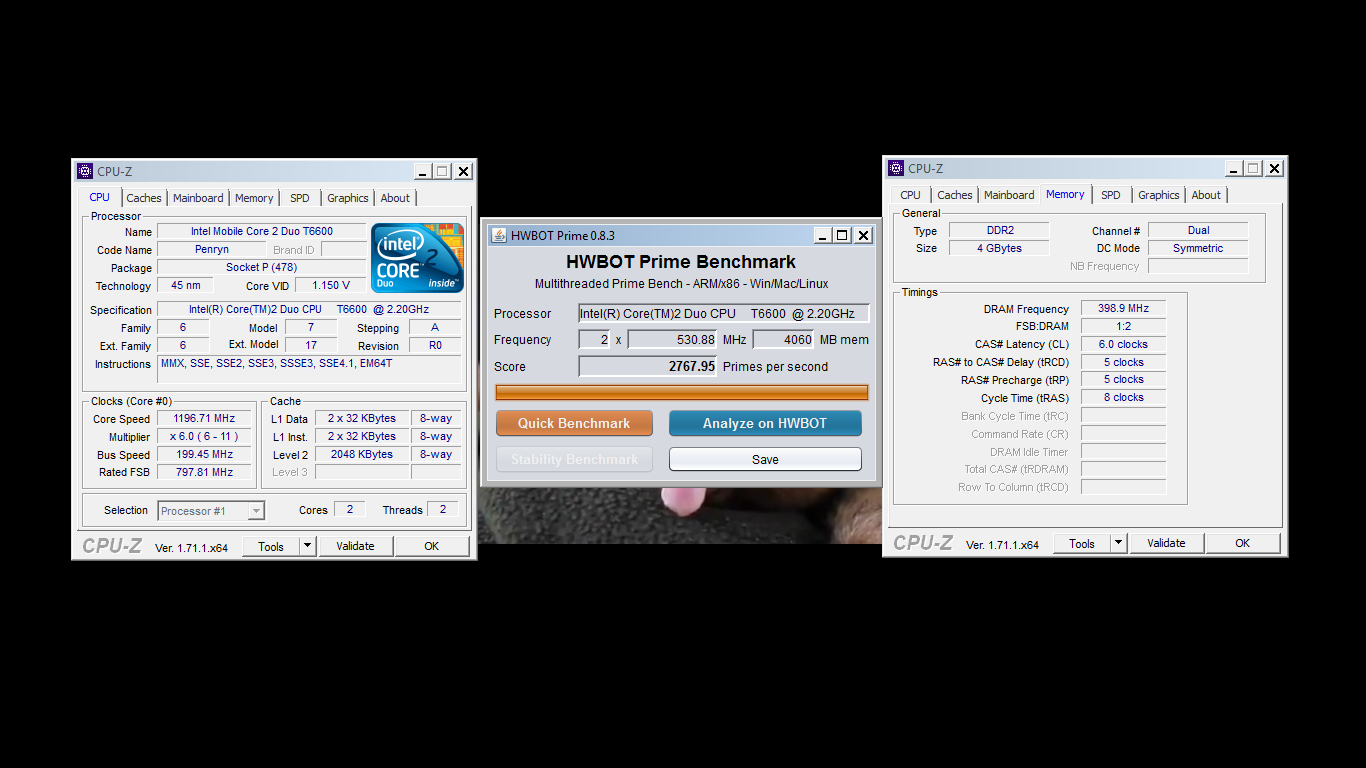Open the Graphics tab in left CPU-Z window
Image resolution: width=1366 pixels, height=768 pixels.
[348, 198]
